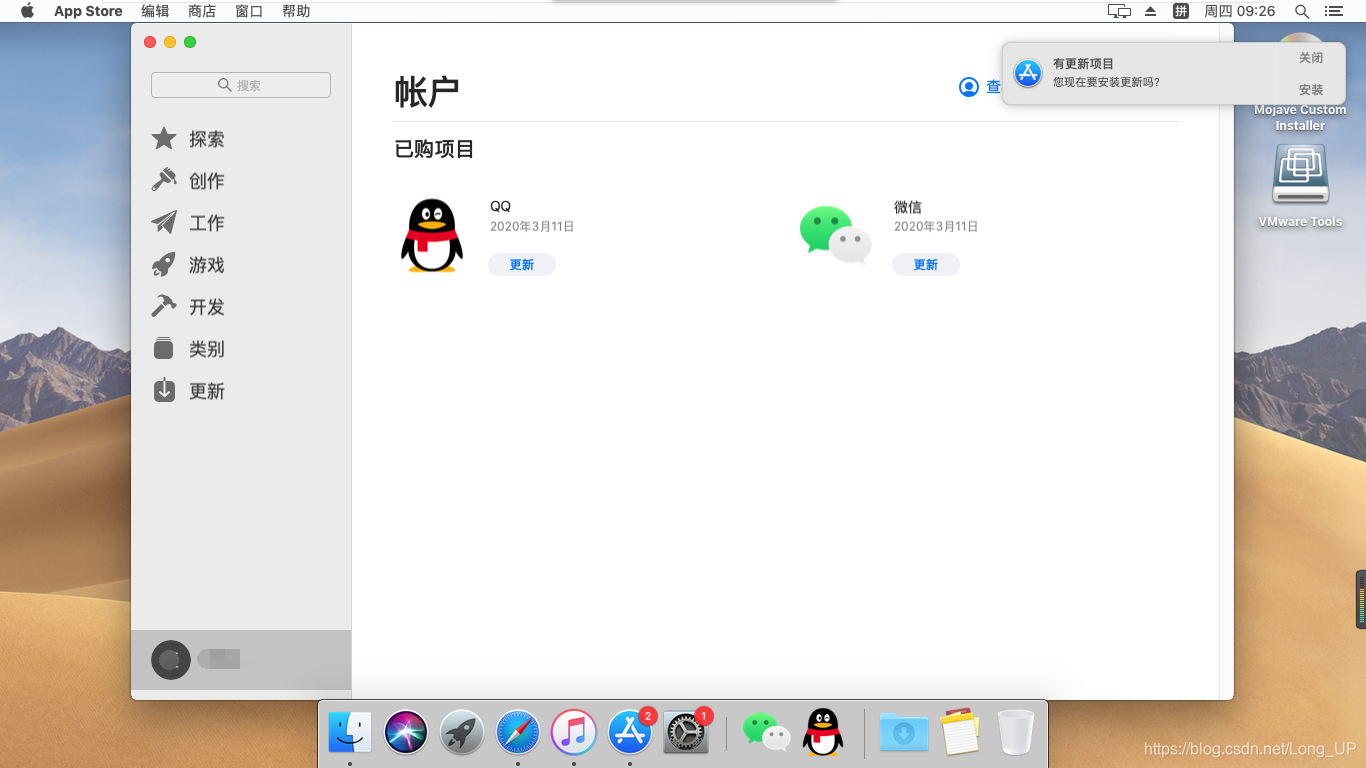Open the 探索 (Discover) sidebar section
Screen dimensions: 1366x768
click(188, 139)
